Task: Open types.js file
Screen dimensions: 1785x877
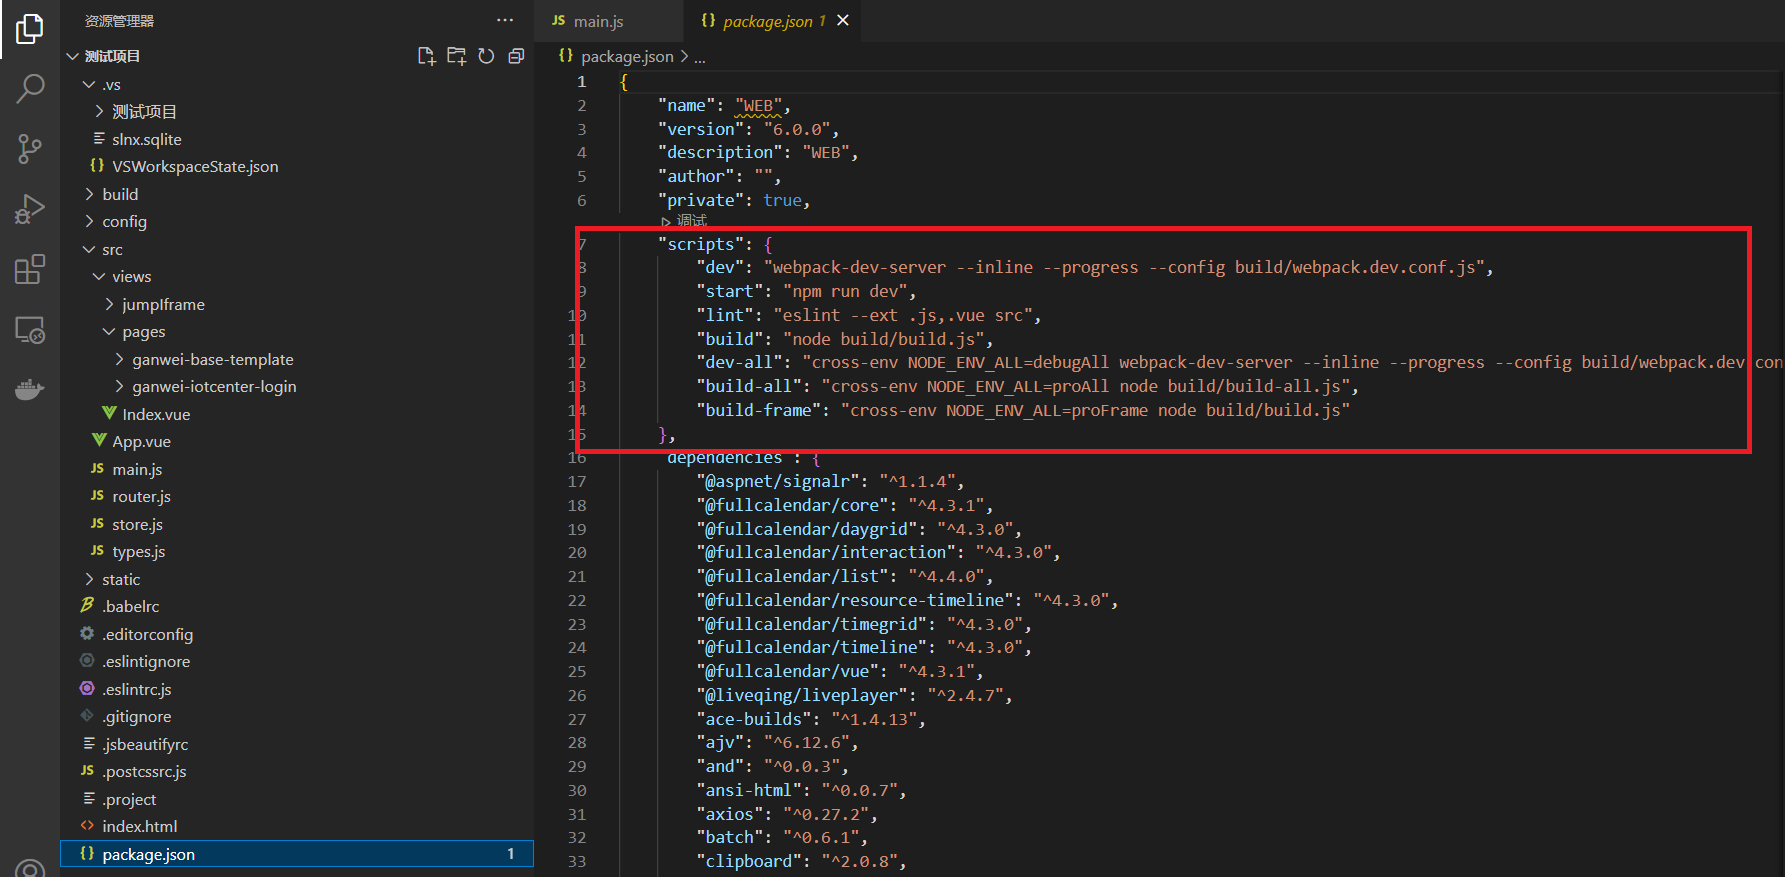Action: [297, 551]
